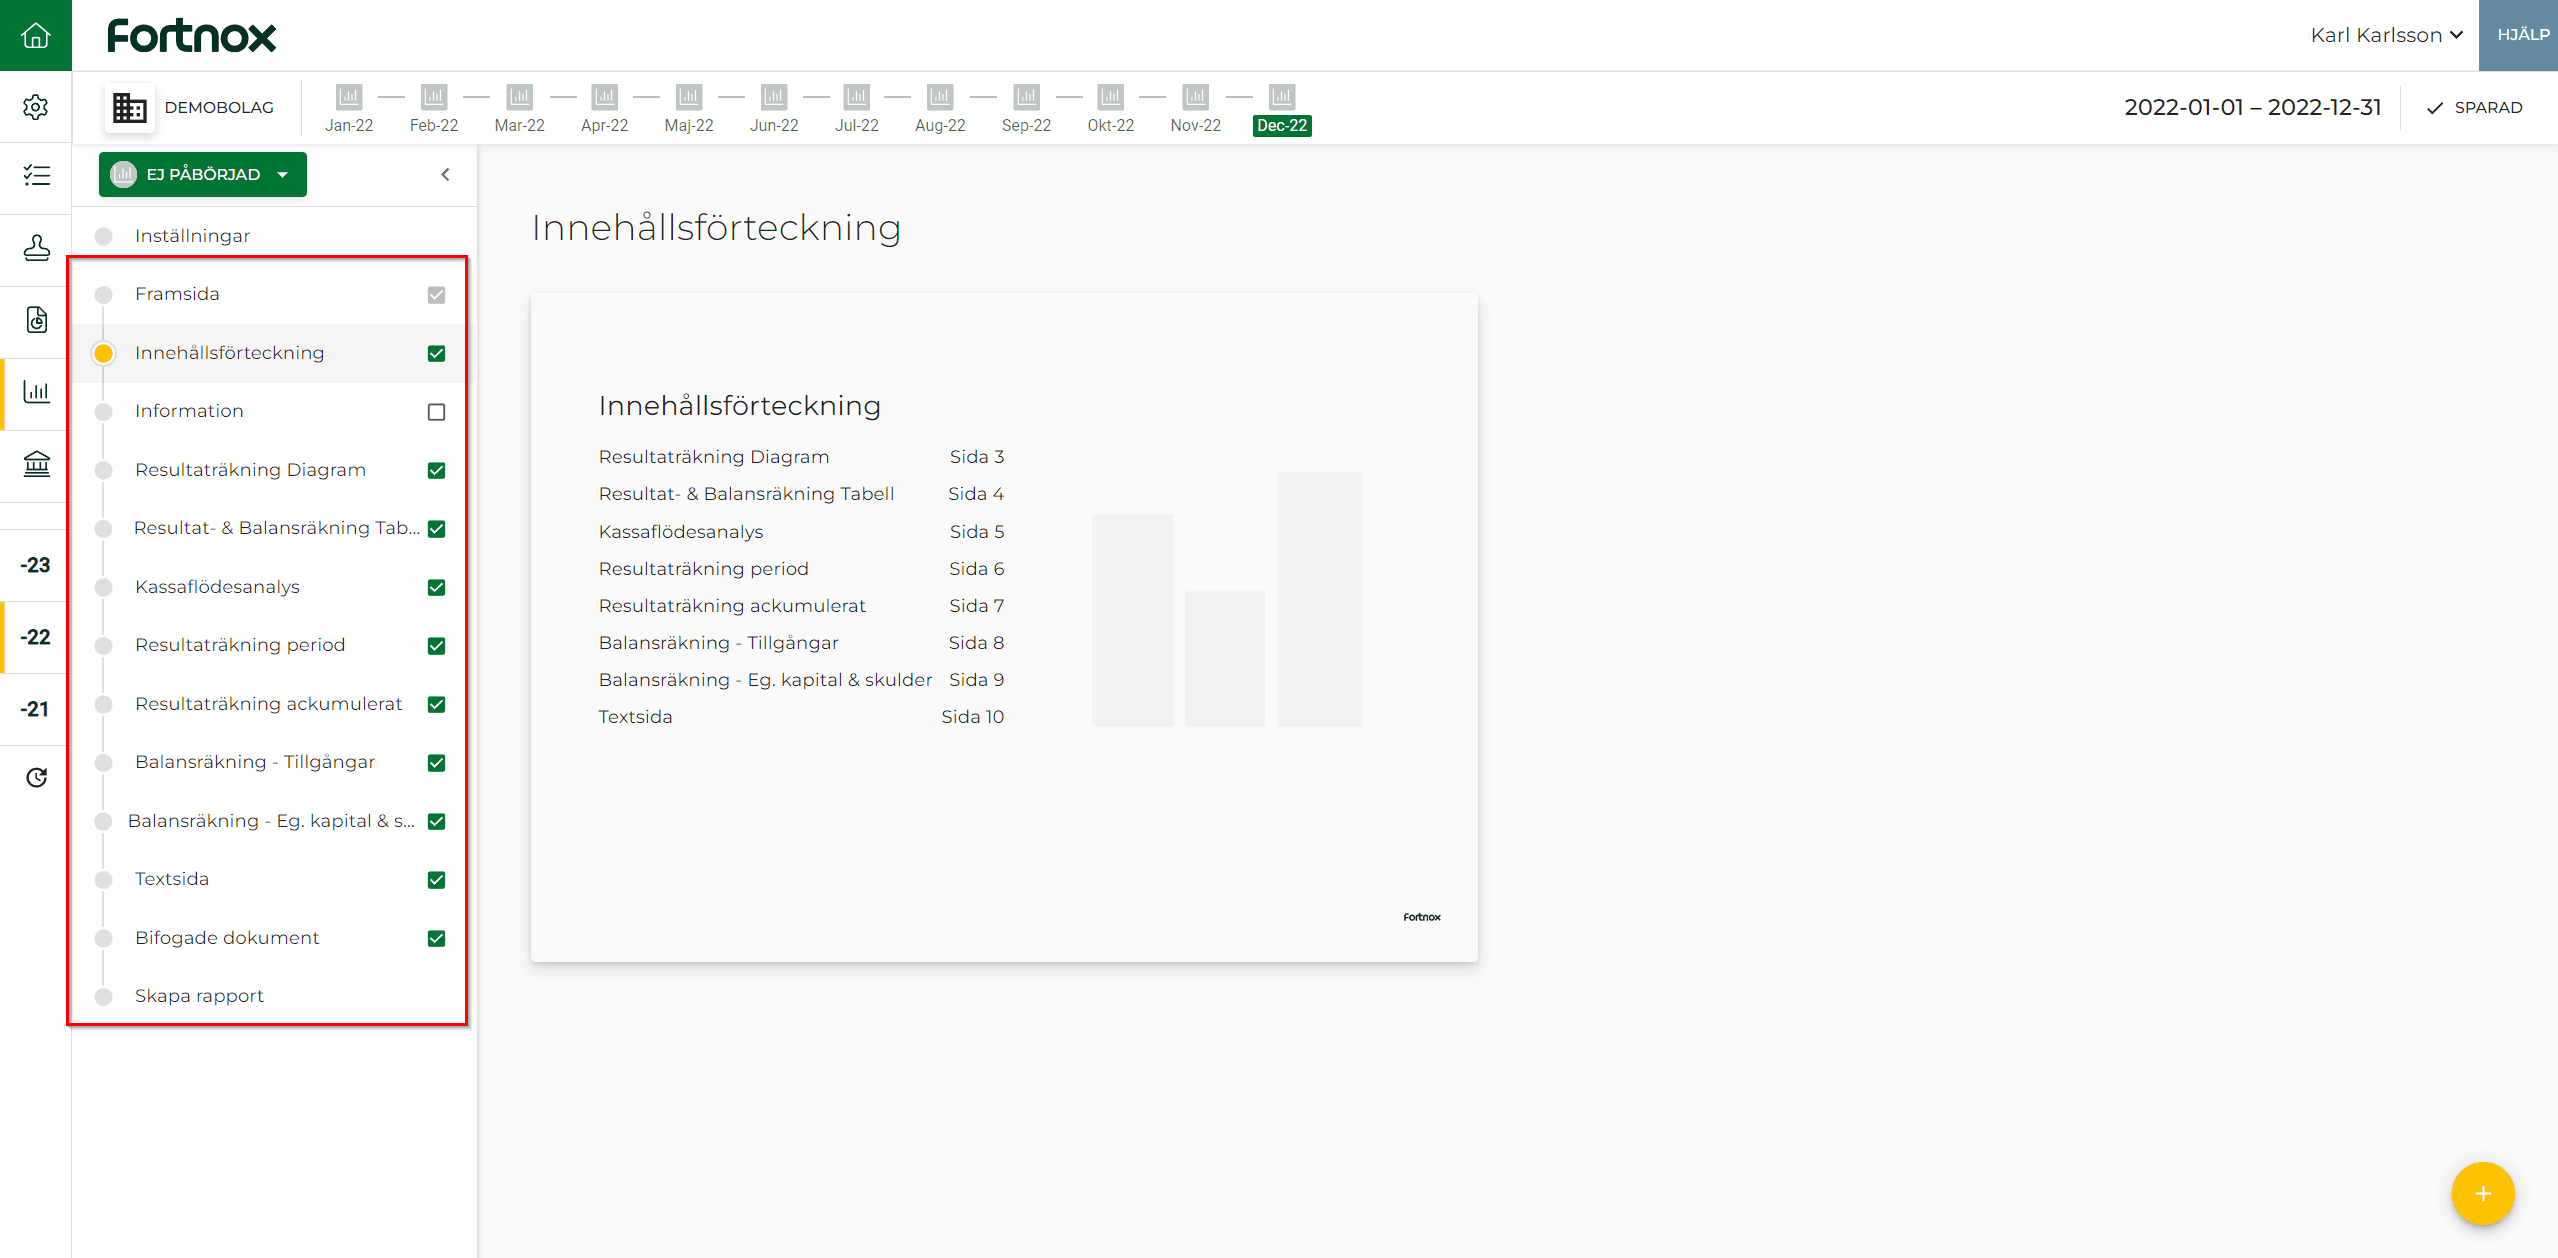Click 'Sida 10' in the preview
This screenshot has height=1258, width=2558.
(x=972, y=717)
